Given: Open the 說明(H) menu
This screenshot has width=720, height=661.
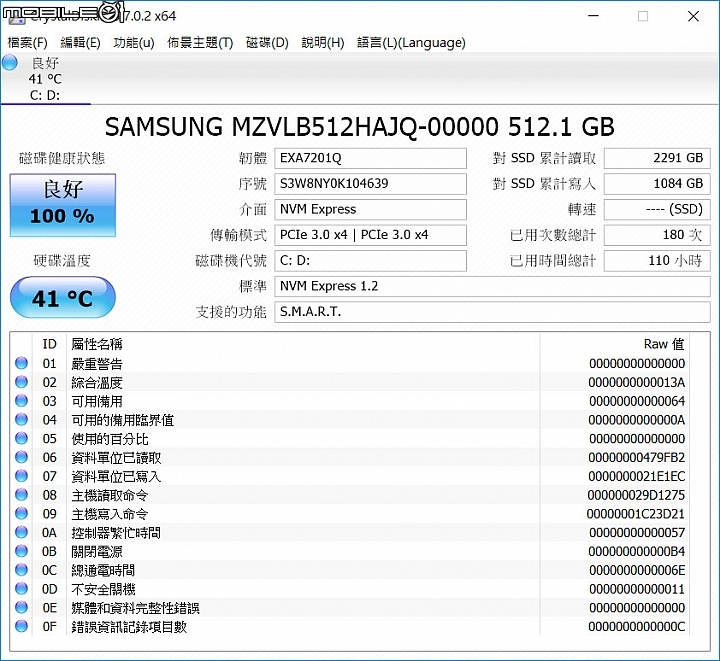Looking at the screenshot, I should tap(323, 43).
